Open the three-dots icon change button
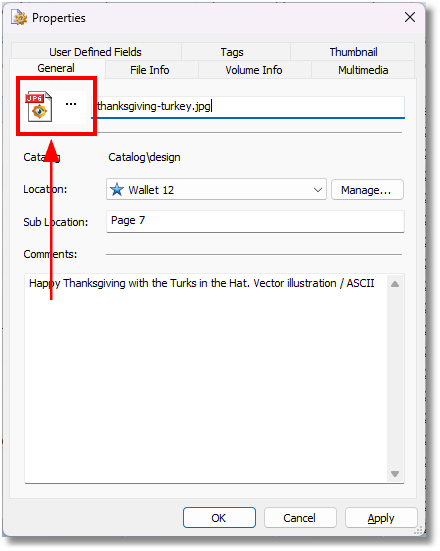The height and width of the screenshot is (551, 440). (71, 104)
